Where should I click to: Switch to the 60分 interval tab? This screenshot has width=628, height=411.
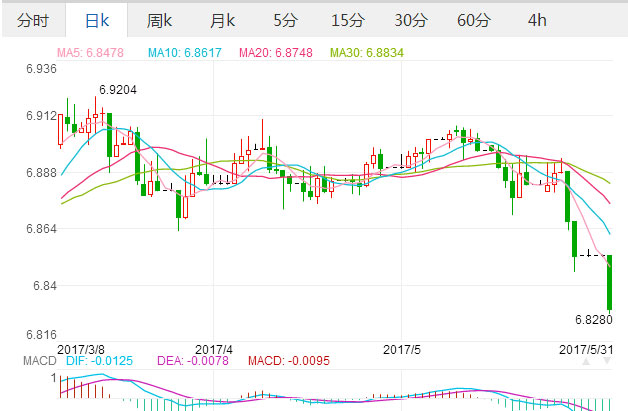474,20
